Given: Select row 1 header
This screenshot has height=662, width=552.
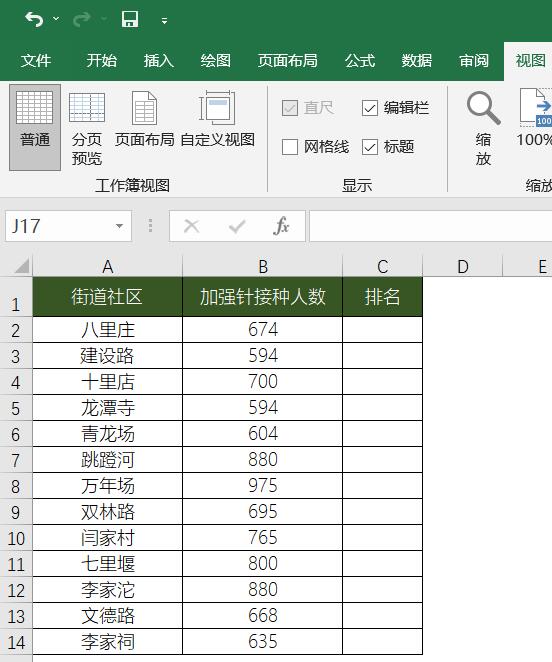Looking at the screenshot, I should 16,297.
